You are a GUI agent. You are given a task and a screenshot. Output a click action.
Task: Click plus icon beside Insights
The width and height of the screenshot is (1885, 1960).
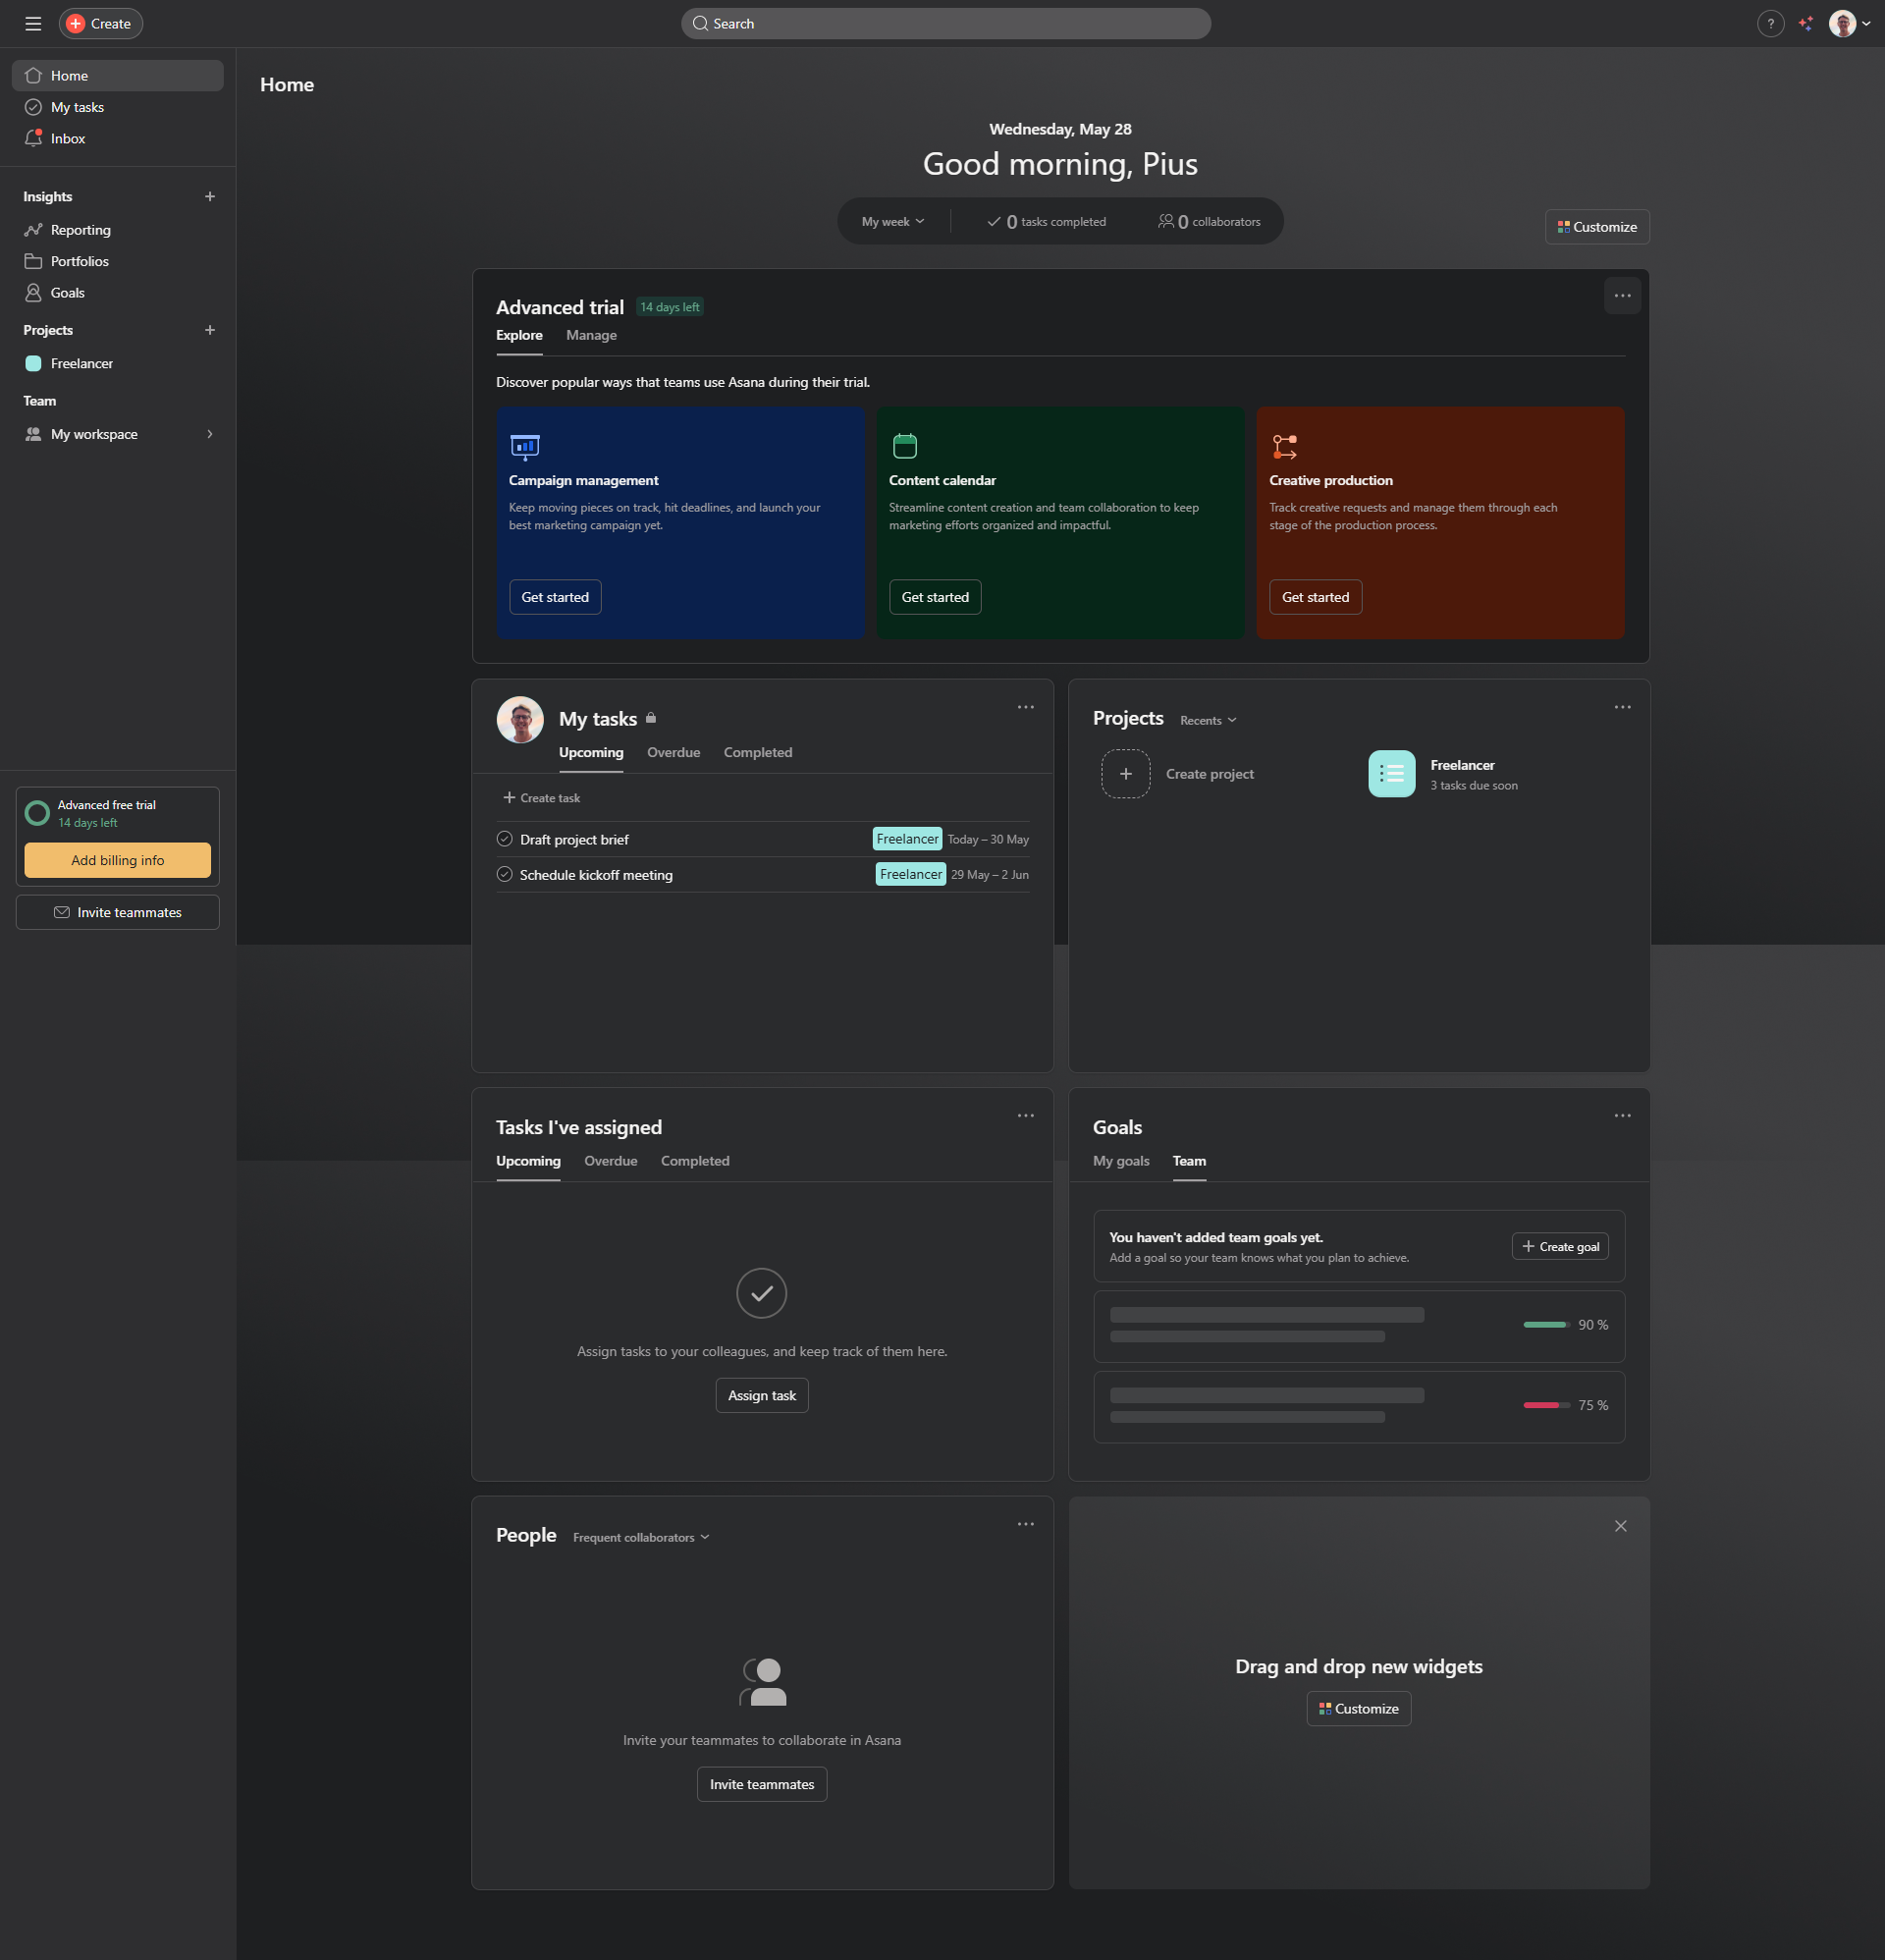click(209, 196)
